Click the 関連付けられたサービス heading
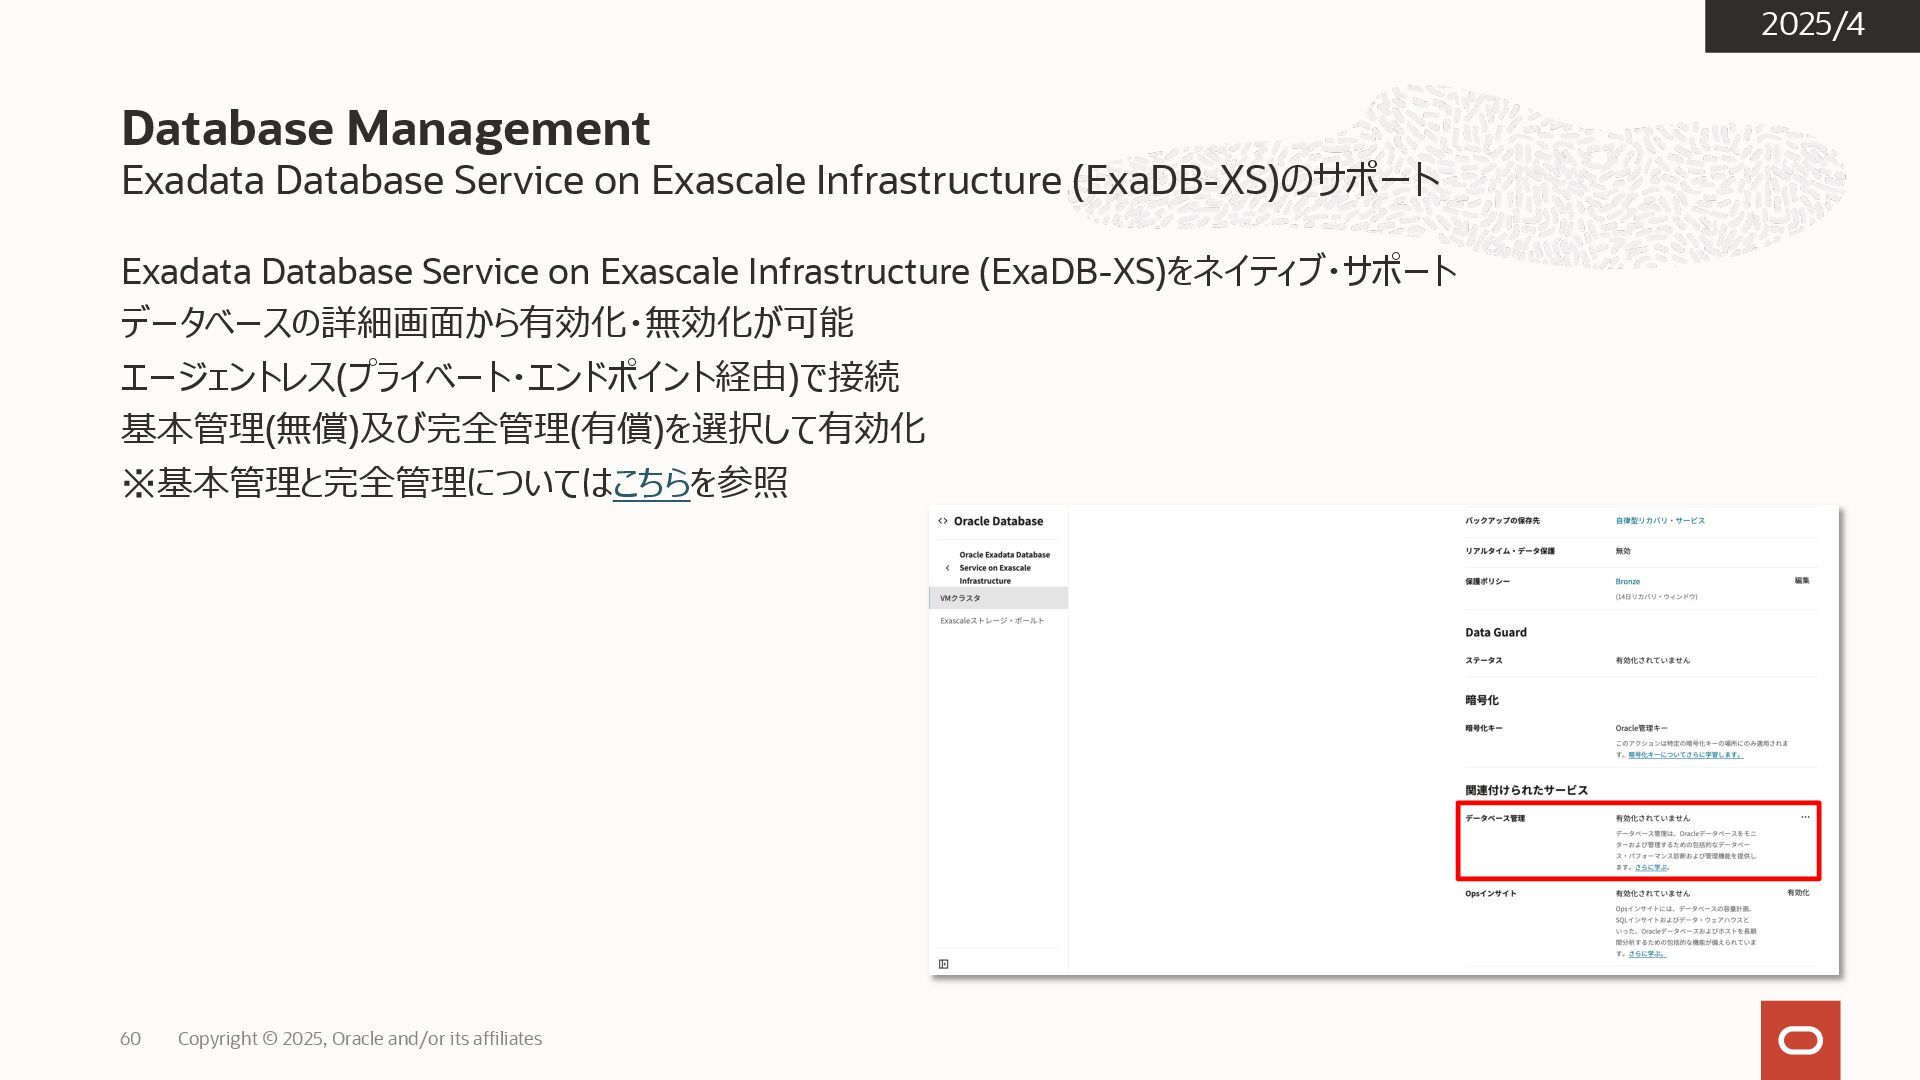This screenshot has width=1920, height=1080. [1526, 790]
